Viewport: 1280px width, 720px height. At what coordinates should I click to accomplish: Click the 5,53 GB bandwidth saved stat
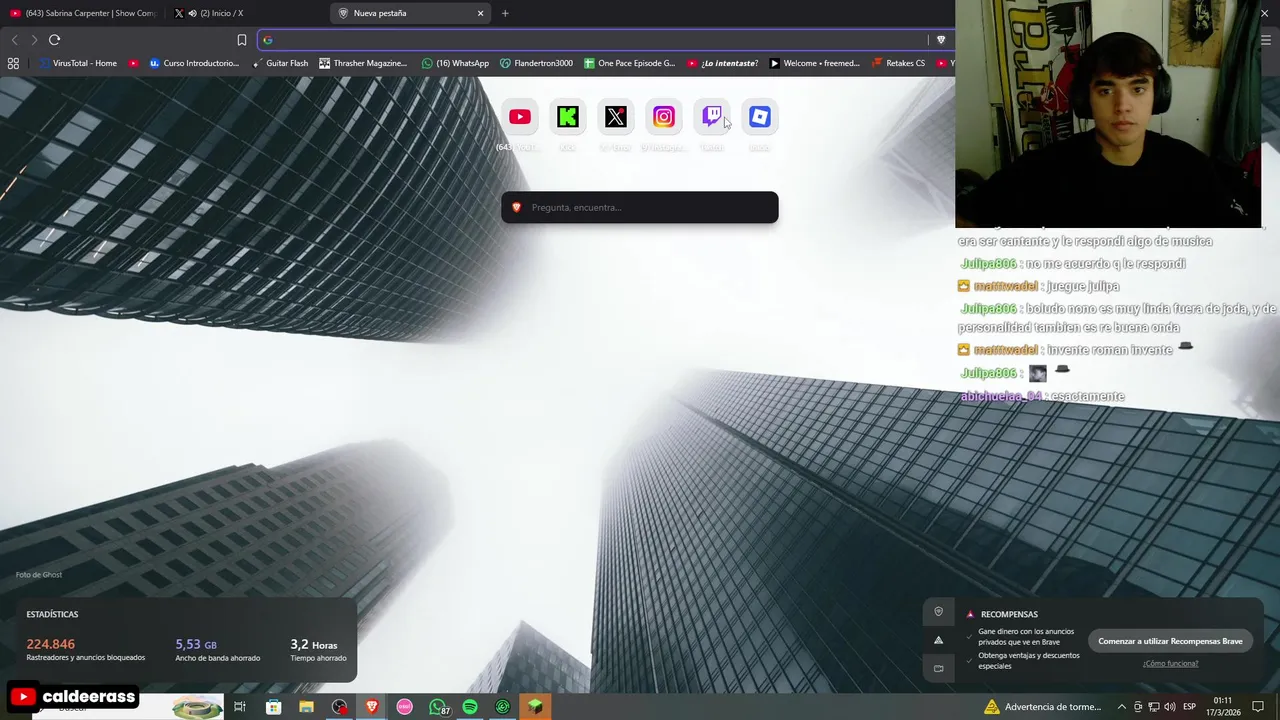217,649
